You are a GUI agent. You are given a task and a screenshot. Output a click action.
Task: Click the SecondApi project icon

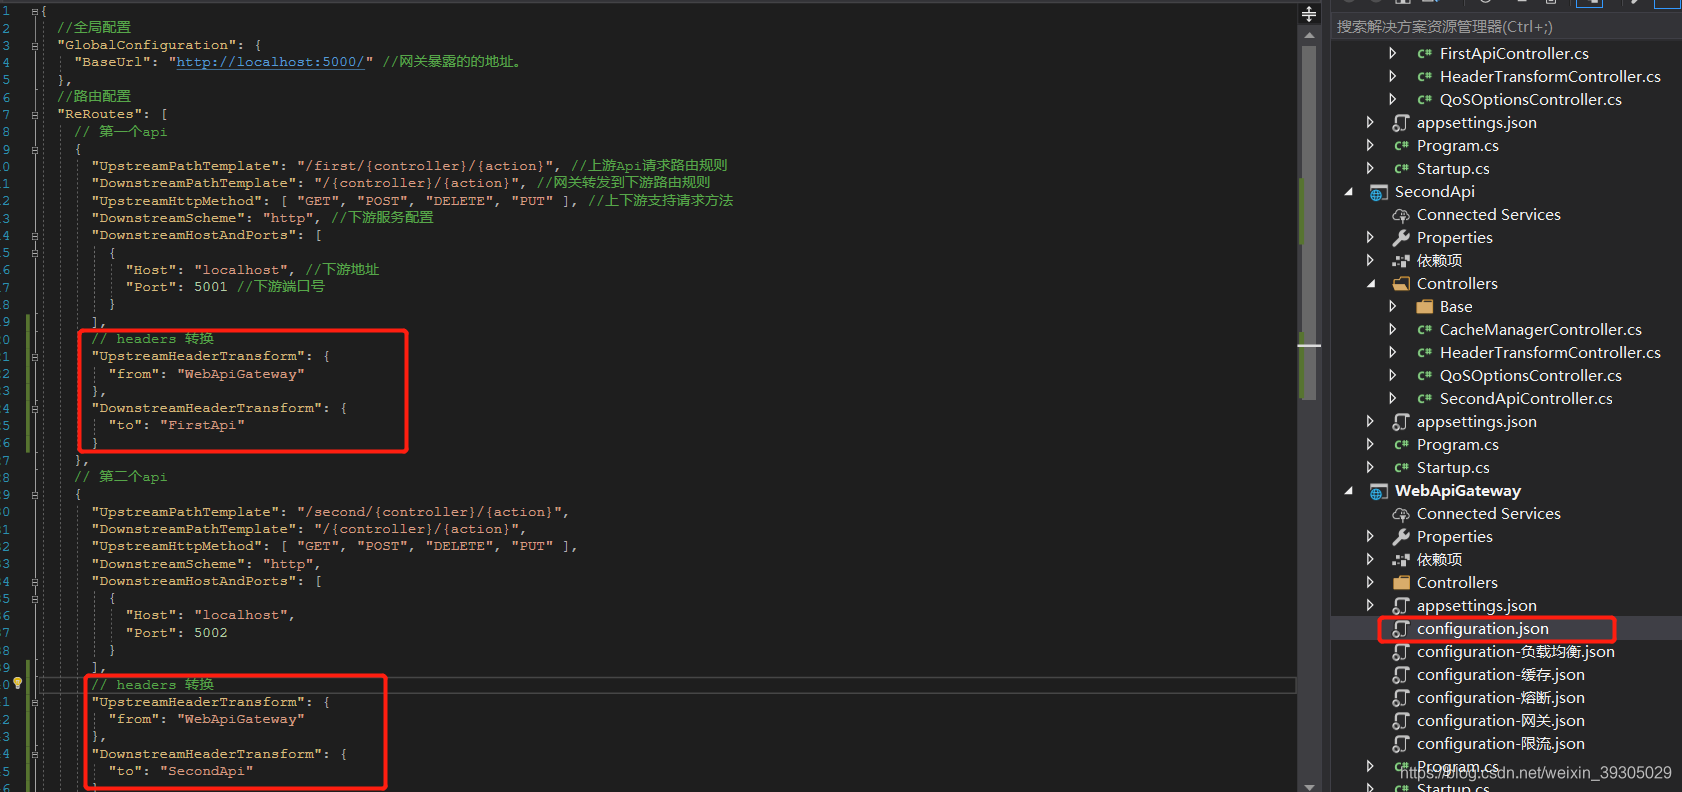(x=1379, y=192)
